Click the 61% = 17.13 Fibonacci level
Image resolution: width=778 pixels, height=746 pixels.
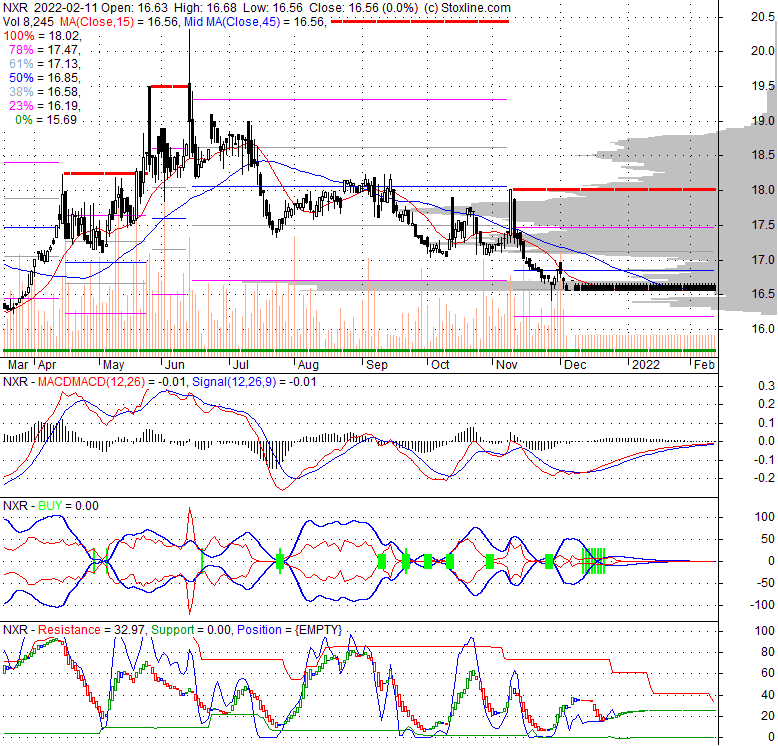pos(45,64)
